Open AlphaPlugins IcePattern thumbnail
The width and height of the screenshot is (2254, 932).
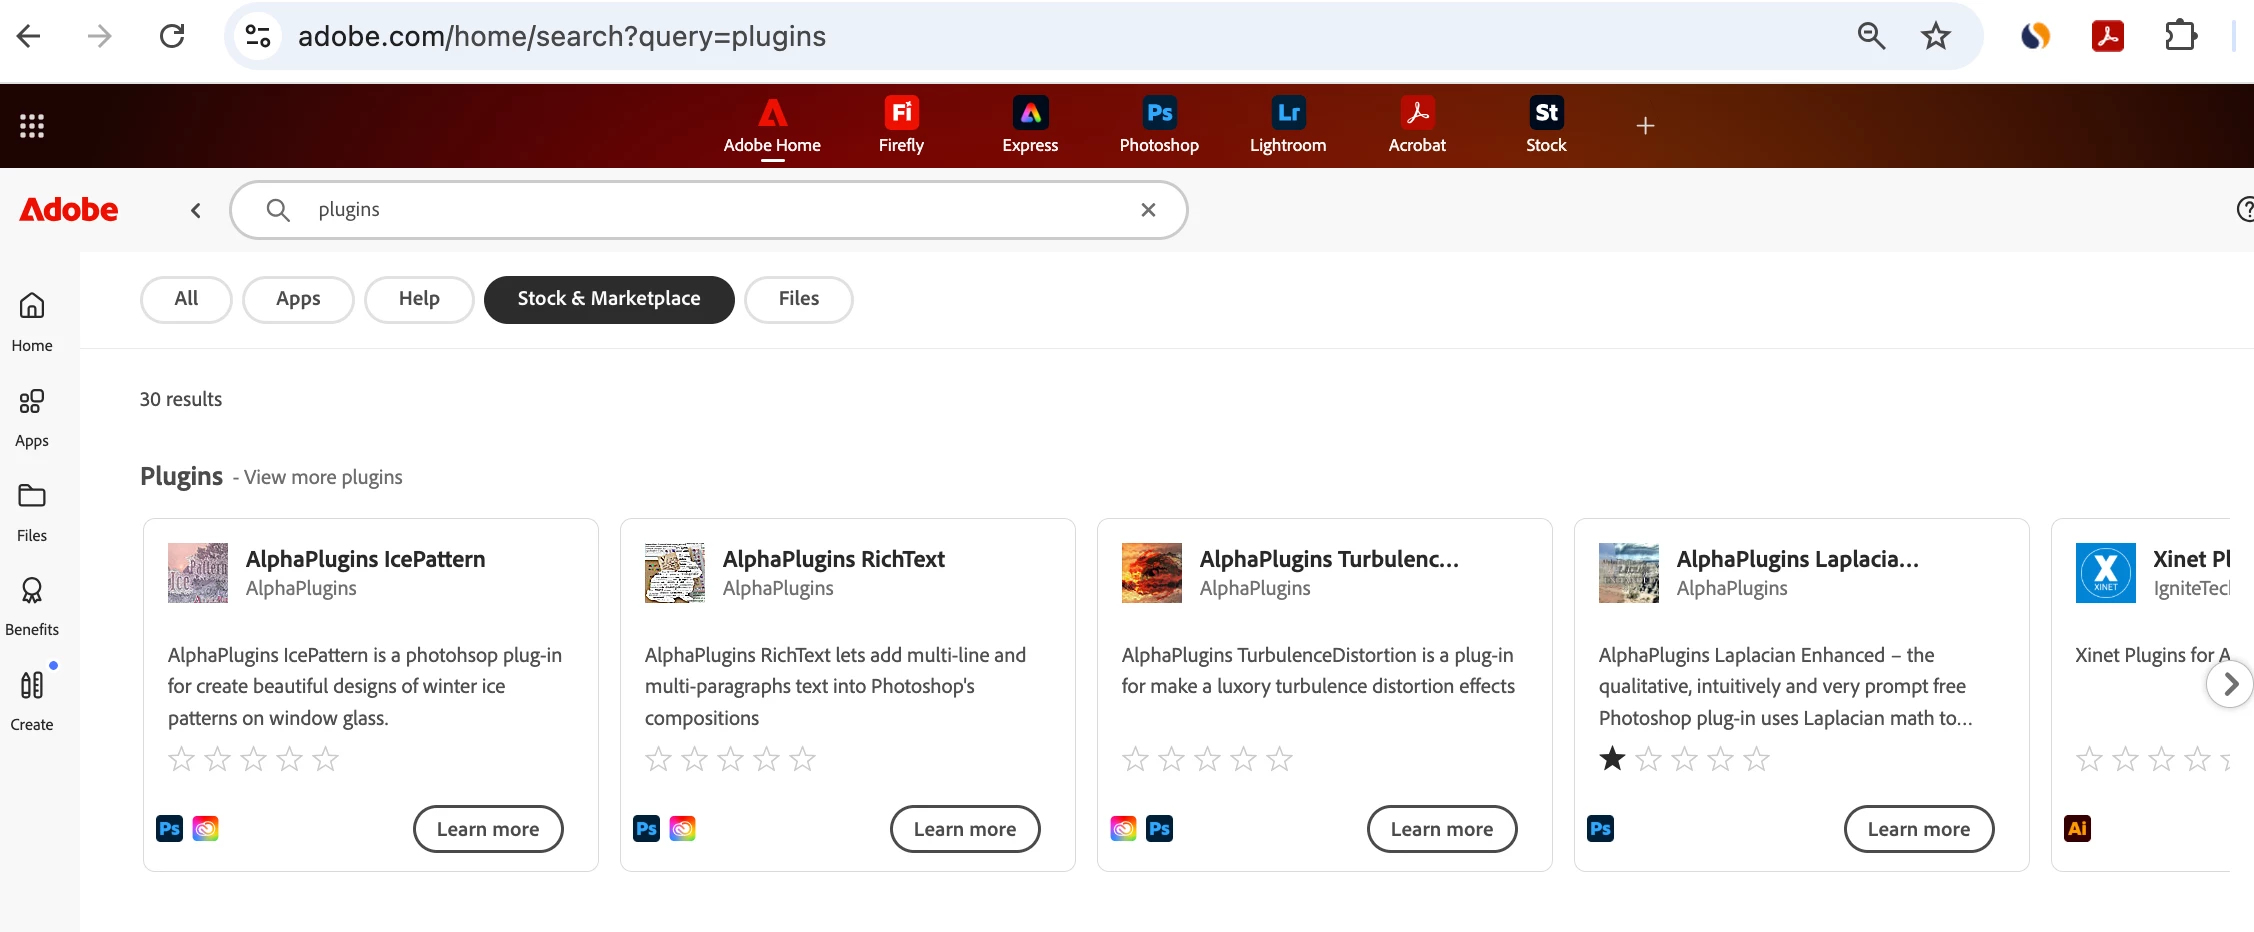pos(198,573)
